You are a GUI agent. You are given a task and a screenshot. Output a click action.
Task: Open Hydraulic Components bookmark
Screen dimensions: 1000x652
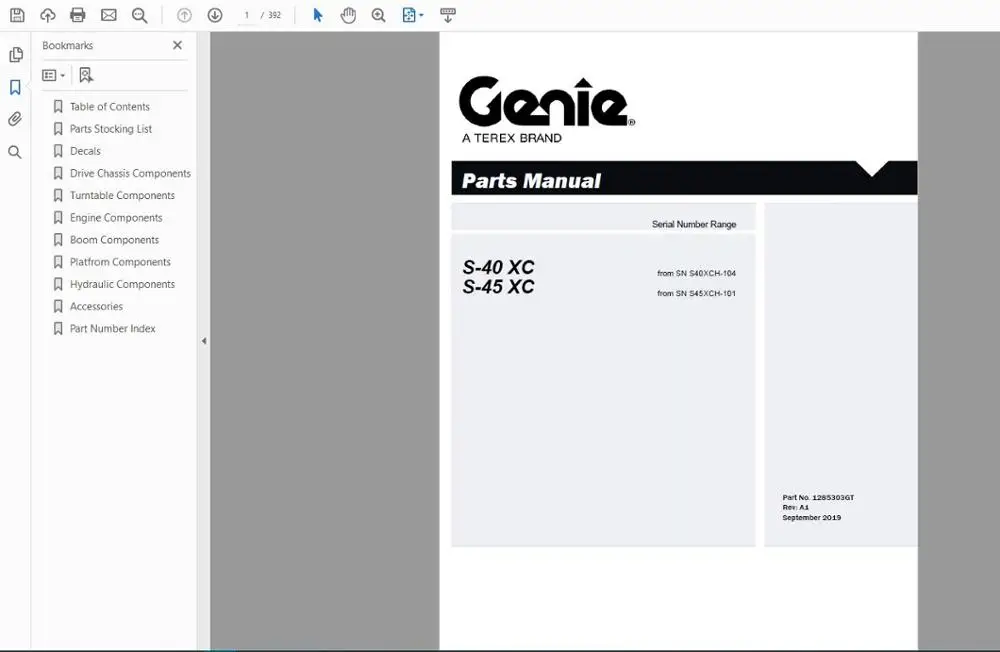[122, 285]
